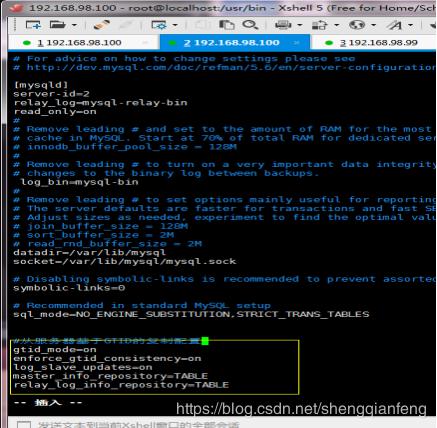Click the Open session folder icon
The width and height of the screenshot is (437, 428).
click(58, 24)
